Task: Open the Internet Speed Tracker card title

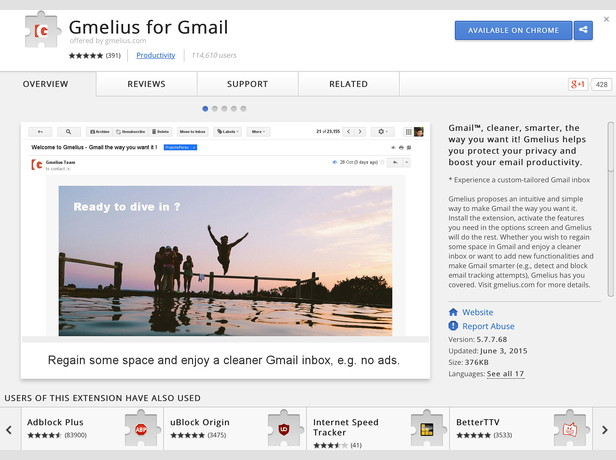Action: pos(346,427)
